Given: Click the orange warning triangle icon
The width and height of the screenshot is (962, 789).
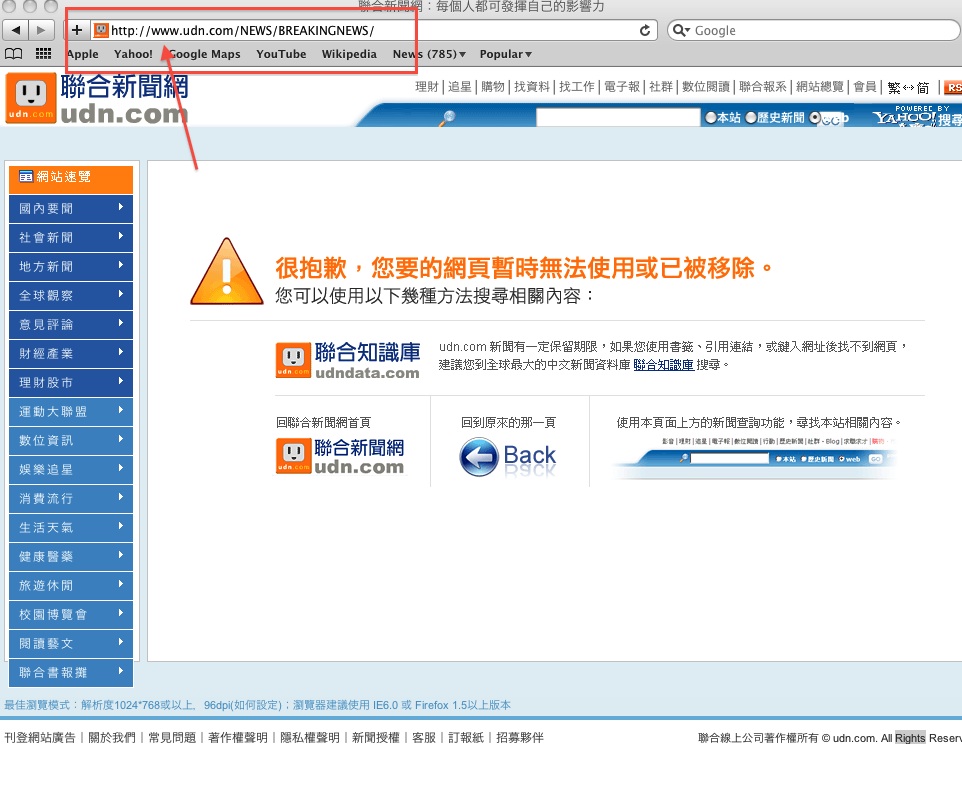Looking at the screenshot, I should pos(226,272).
